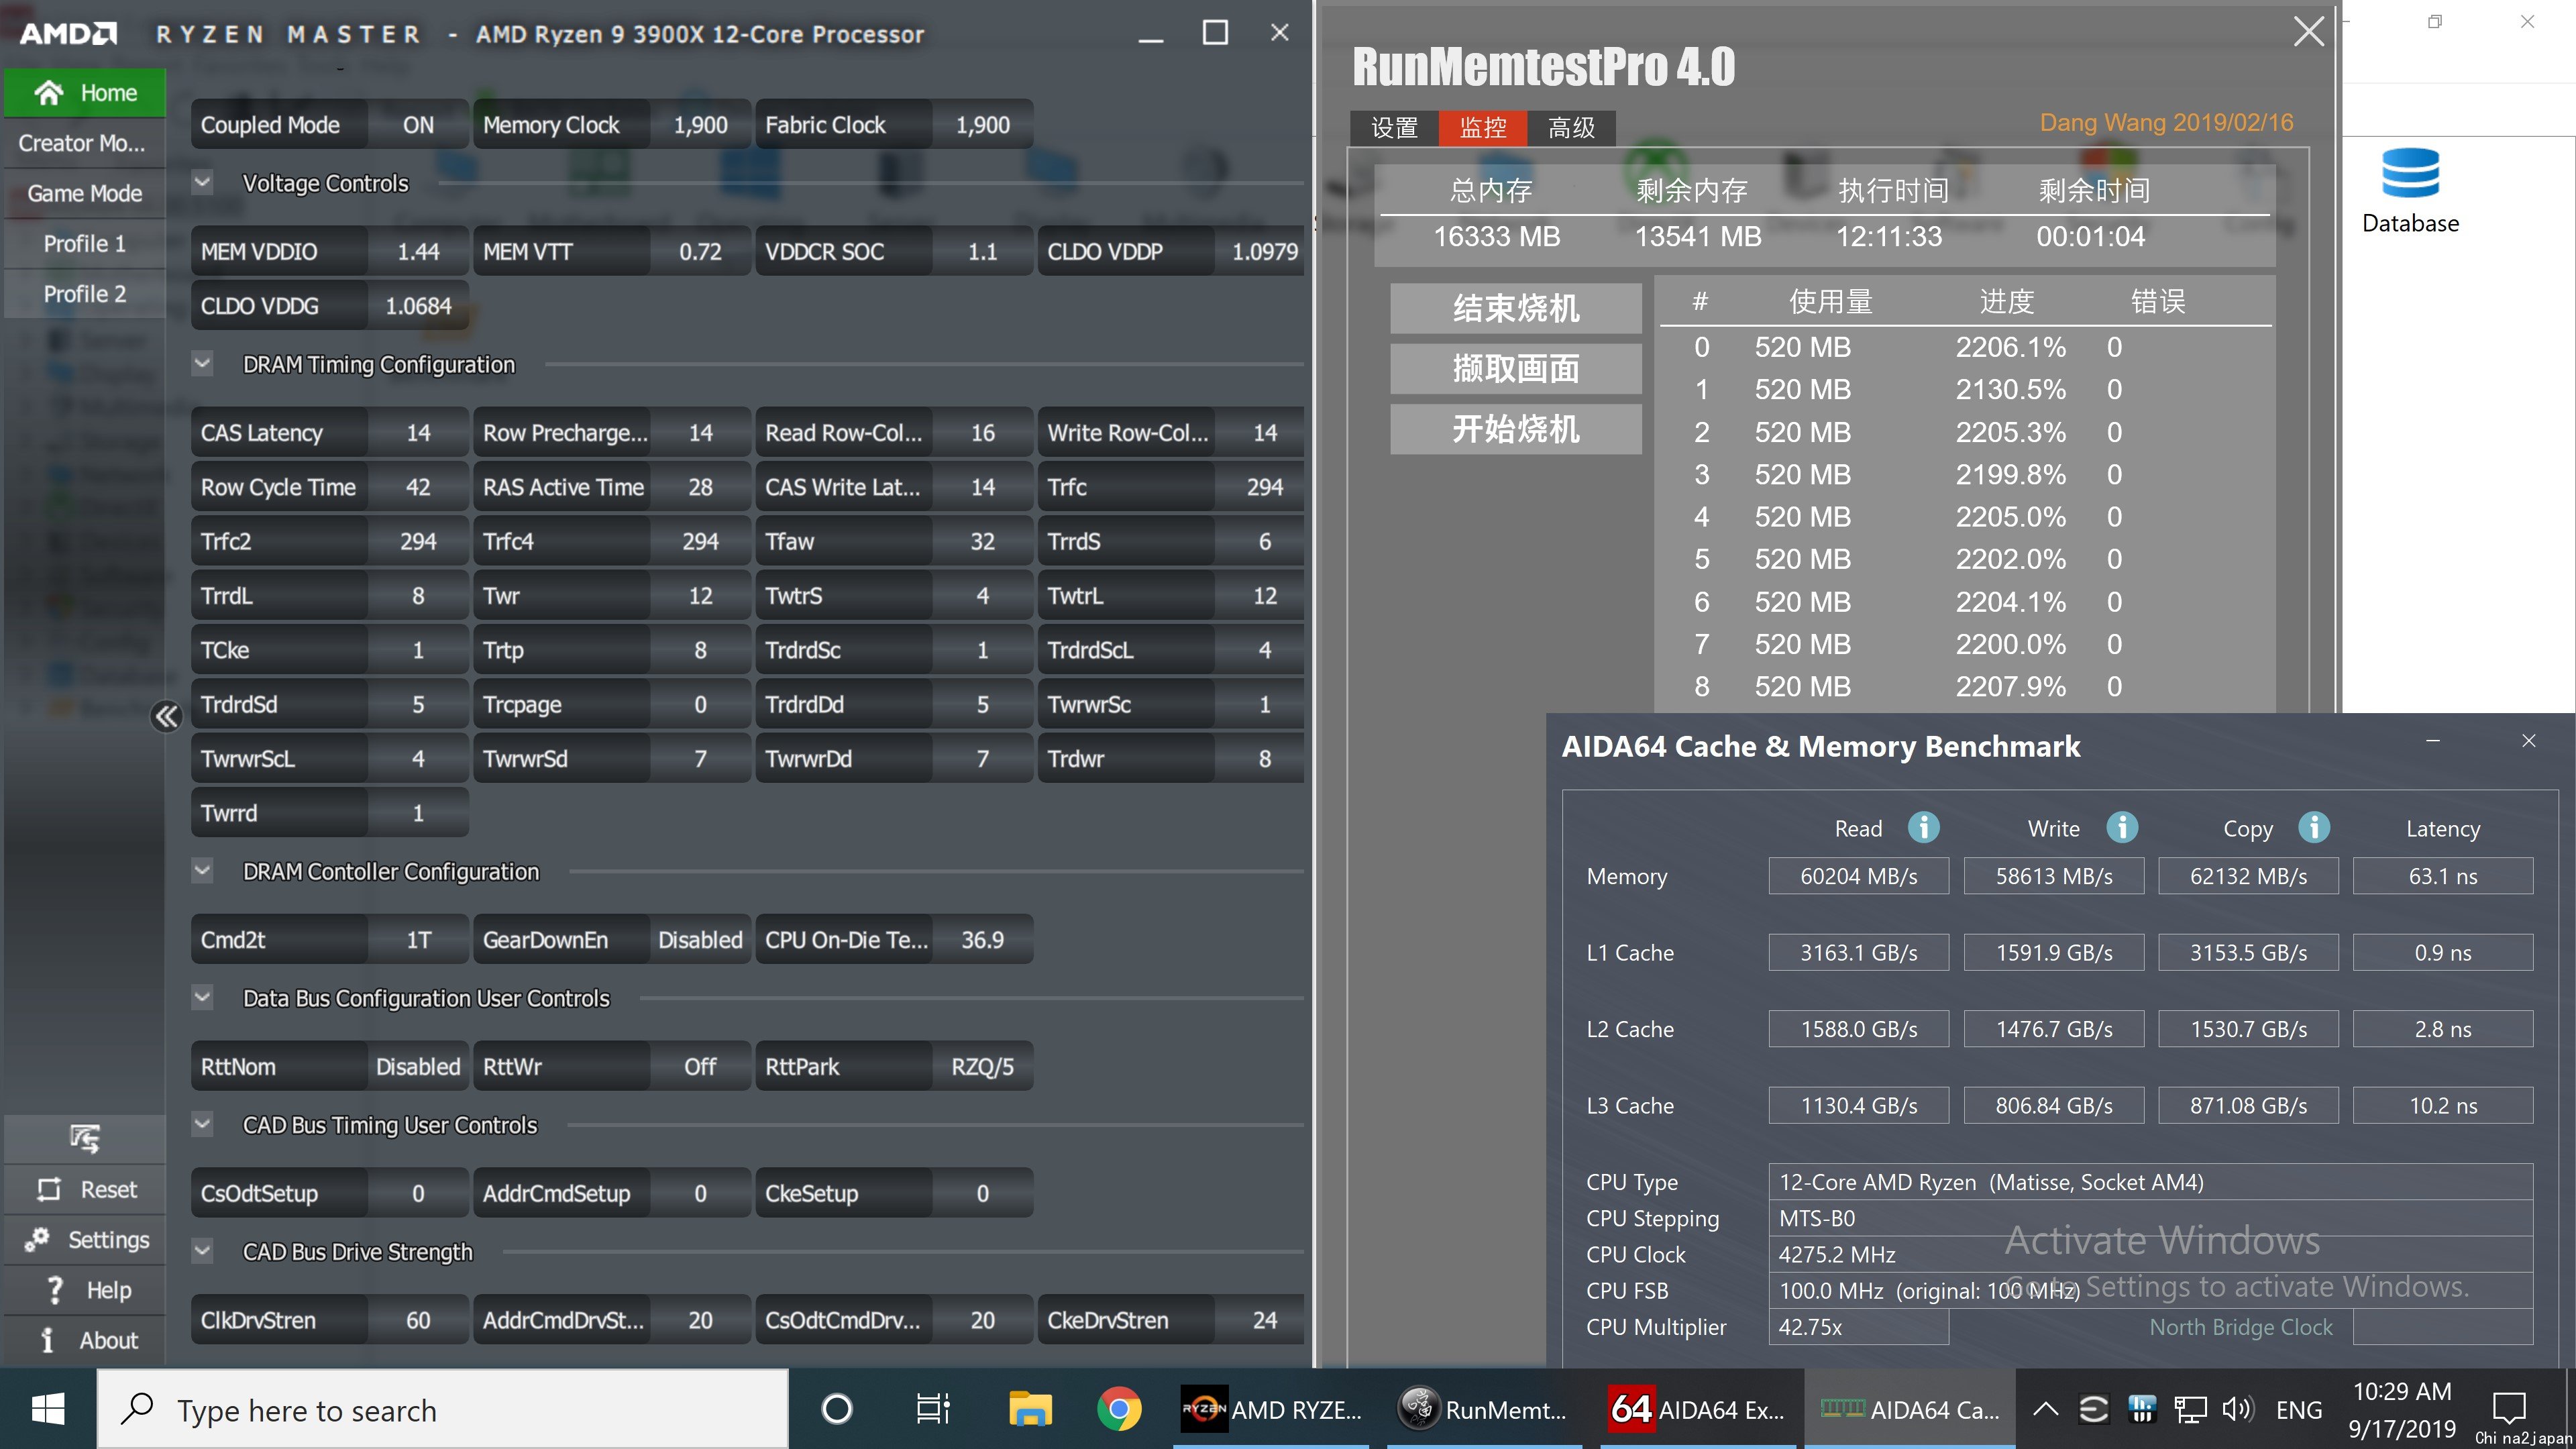The image size is (2576, 1449).
Task: Open the notification center icon
Action: pos(2508,1407)
